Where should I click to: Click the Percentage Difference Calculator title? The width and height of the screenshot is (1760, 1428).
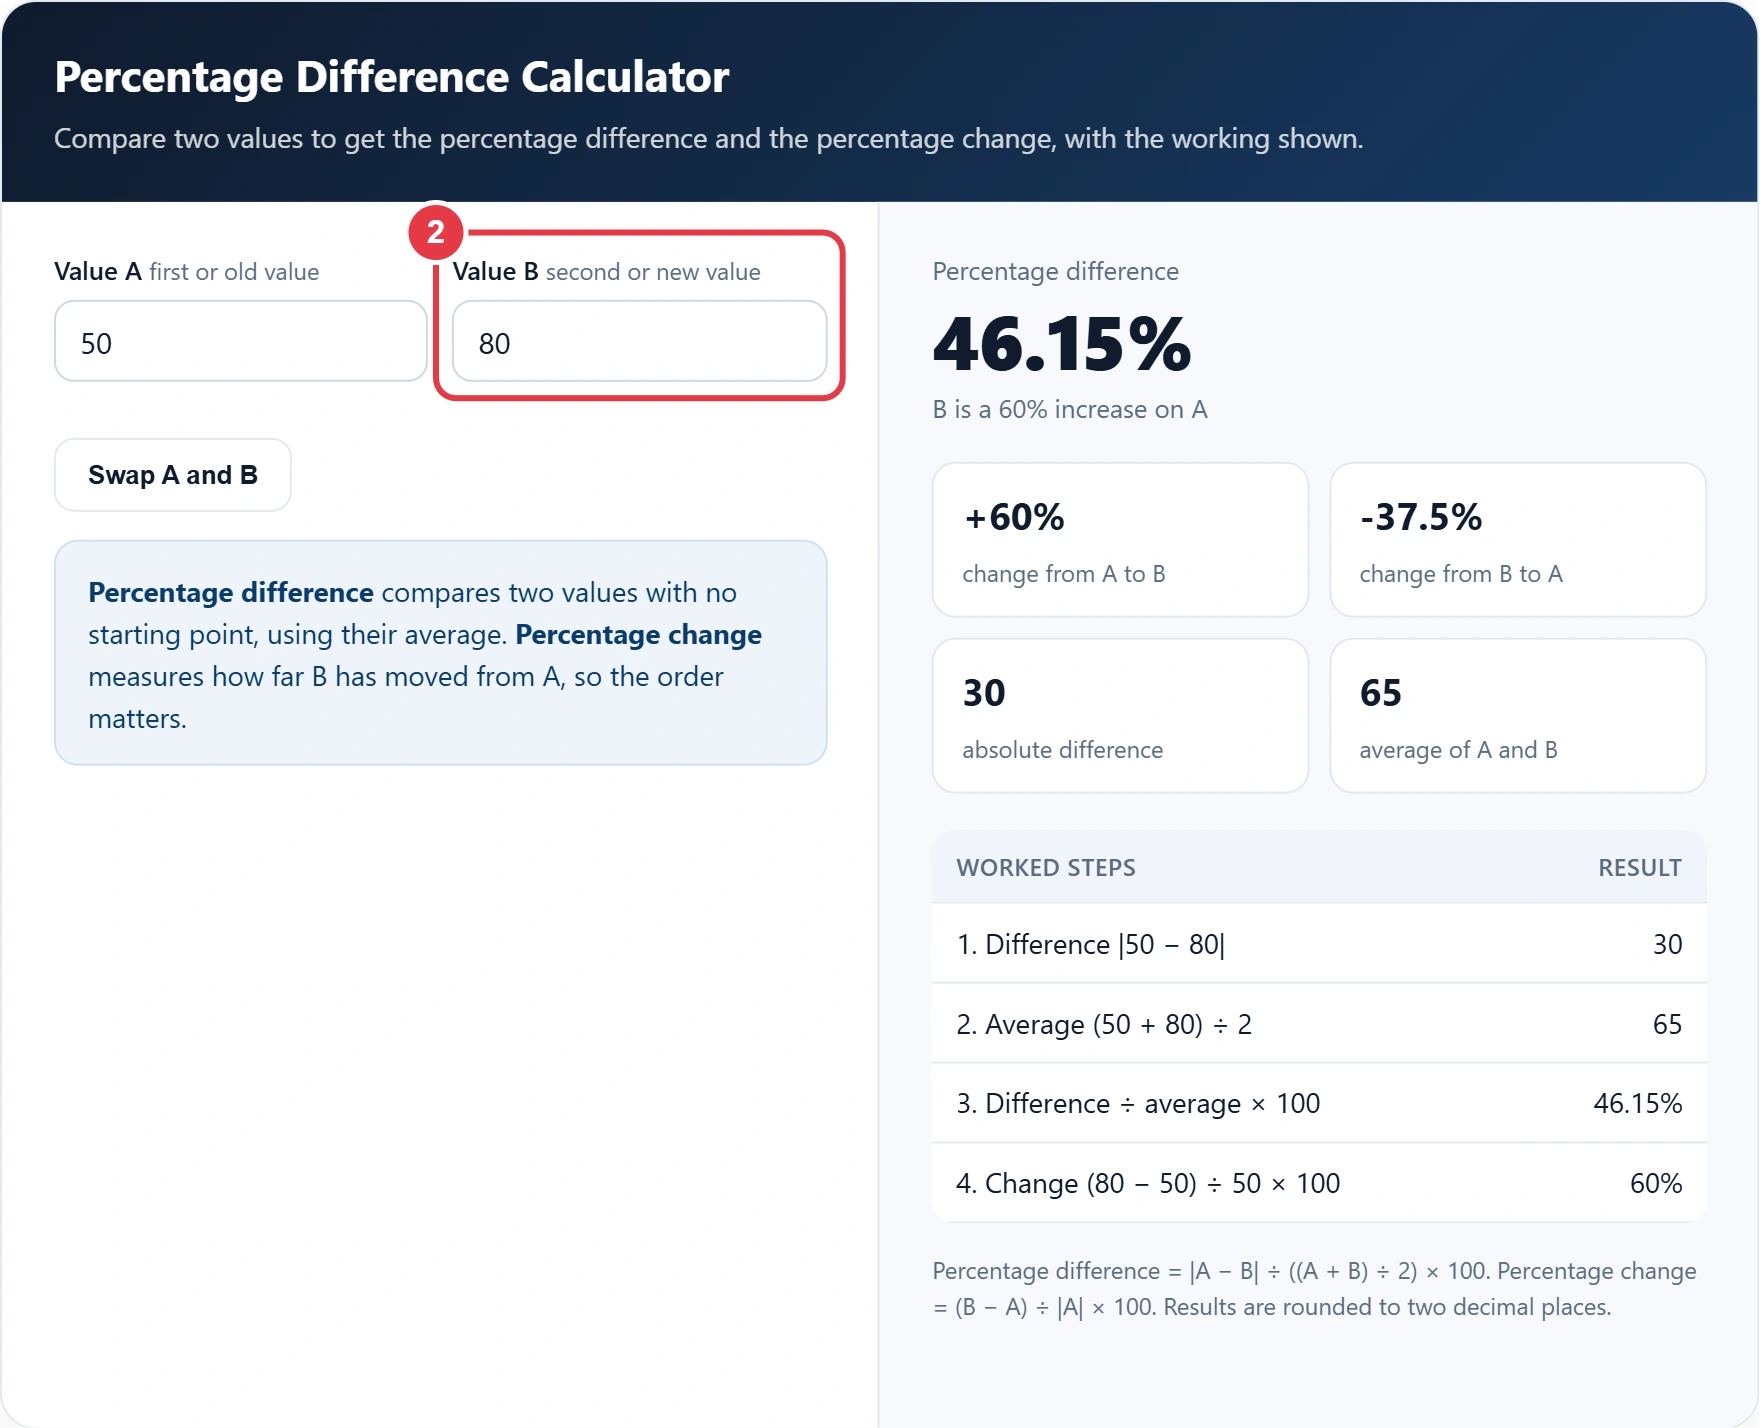392,77
